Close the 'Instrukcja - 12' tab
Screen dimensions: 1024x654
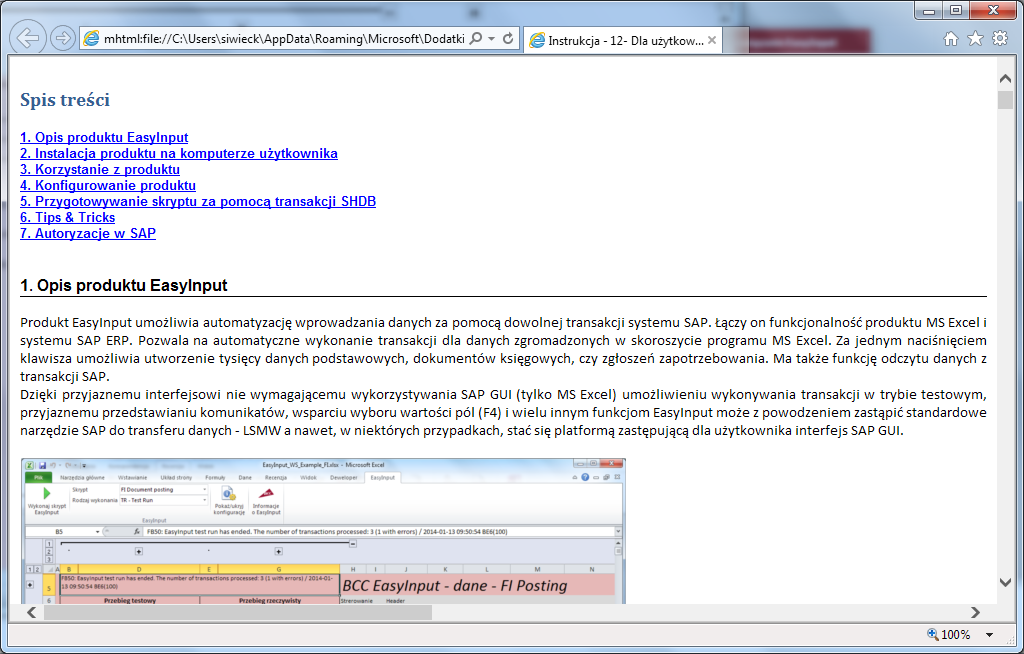712,40
